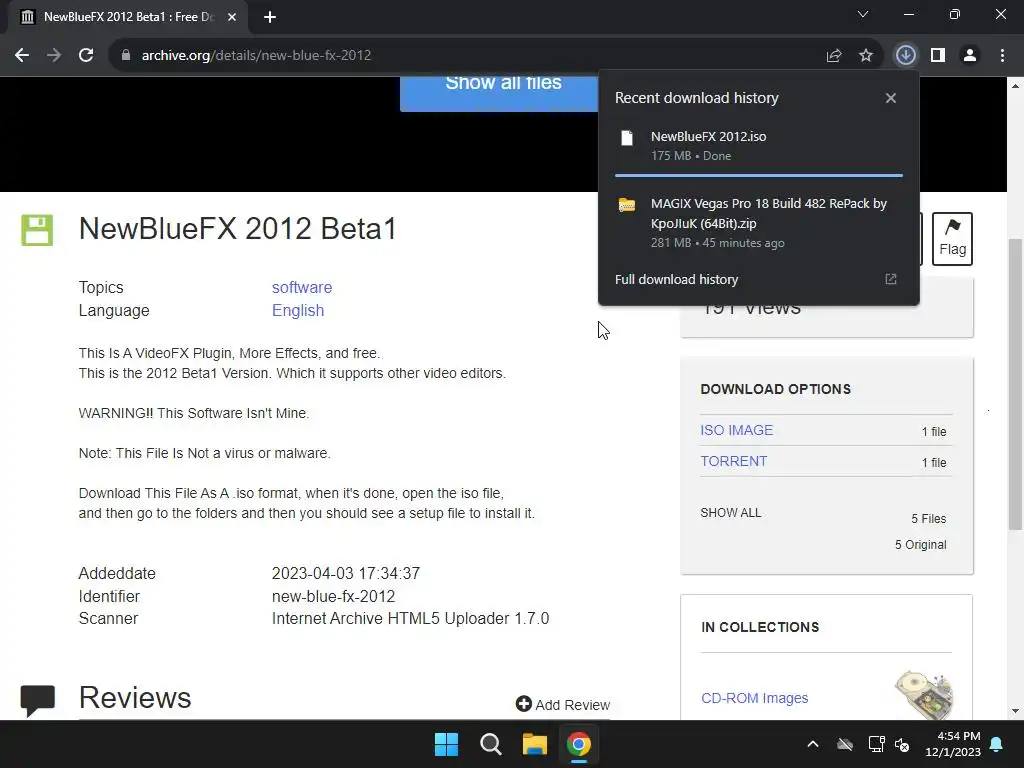1024x768 pixels.
Task: Open the Chrome profile menu
Action: (970, 56)
